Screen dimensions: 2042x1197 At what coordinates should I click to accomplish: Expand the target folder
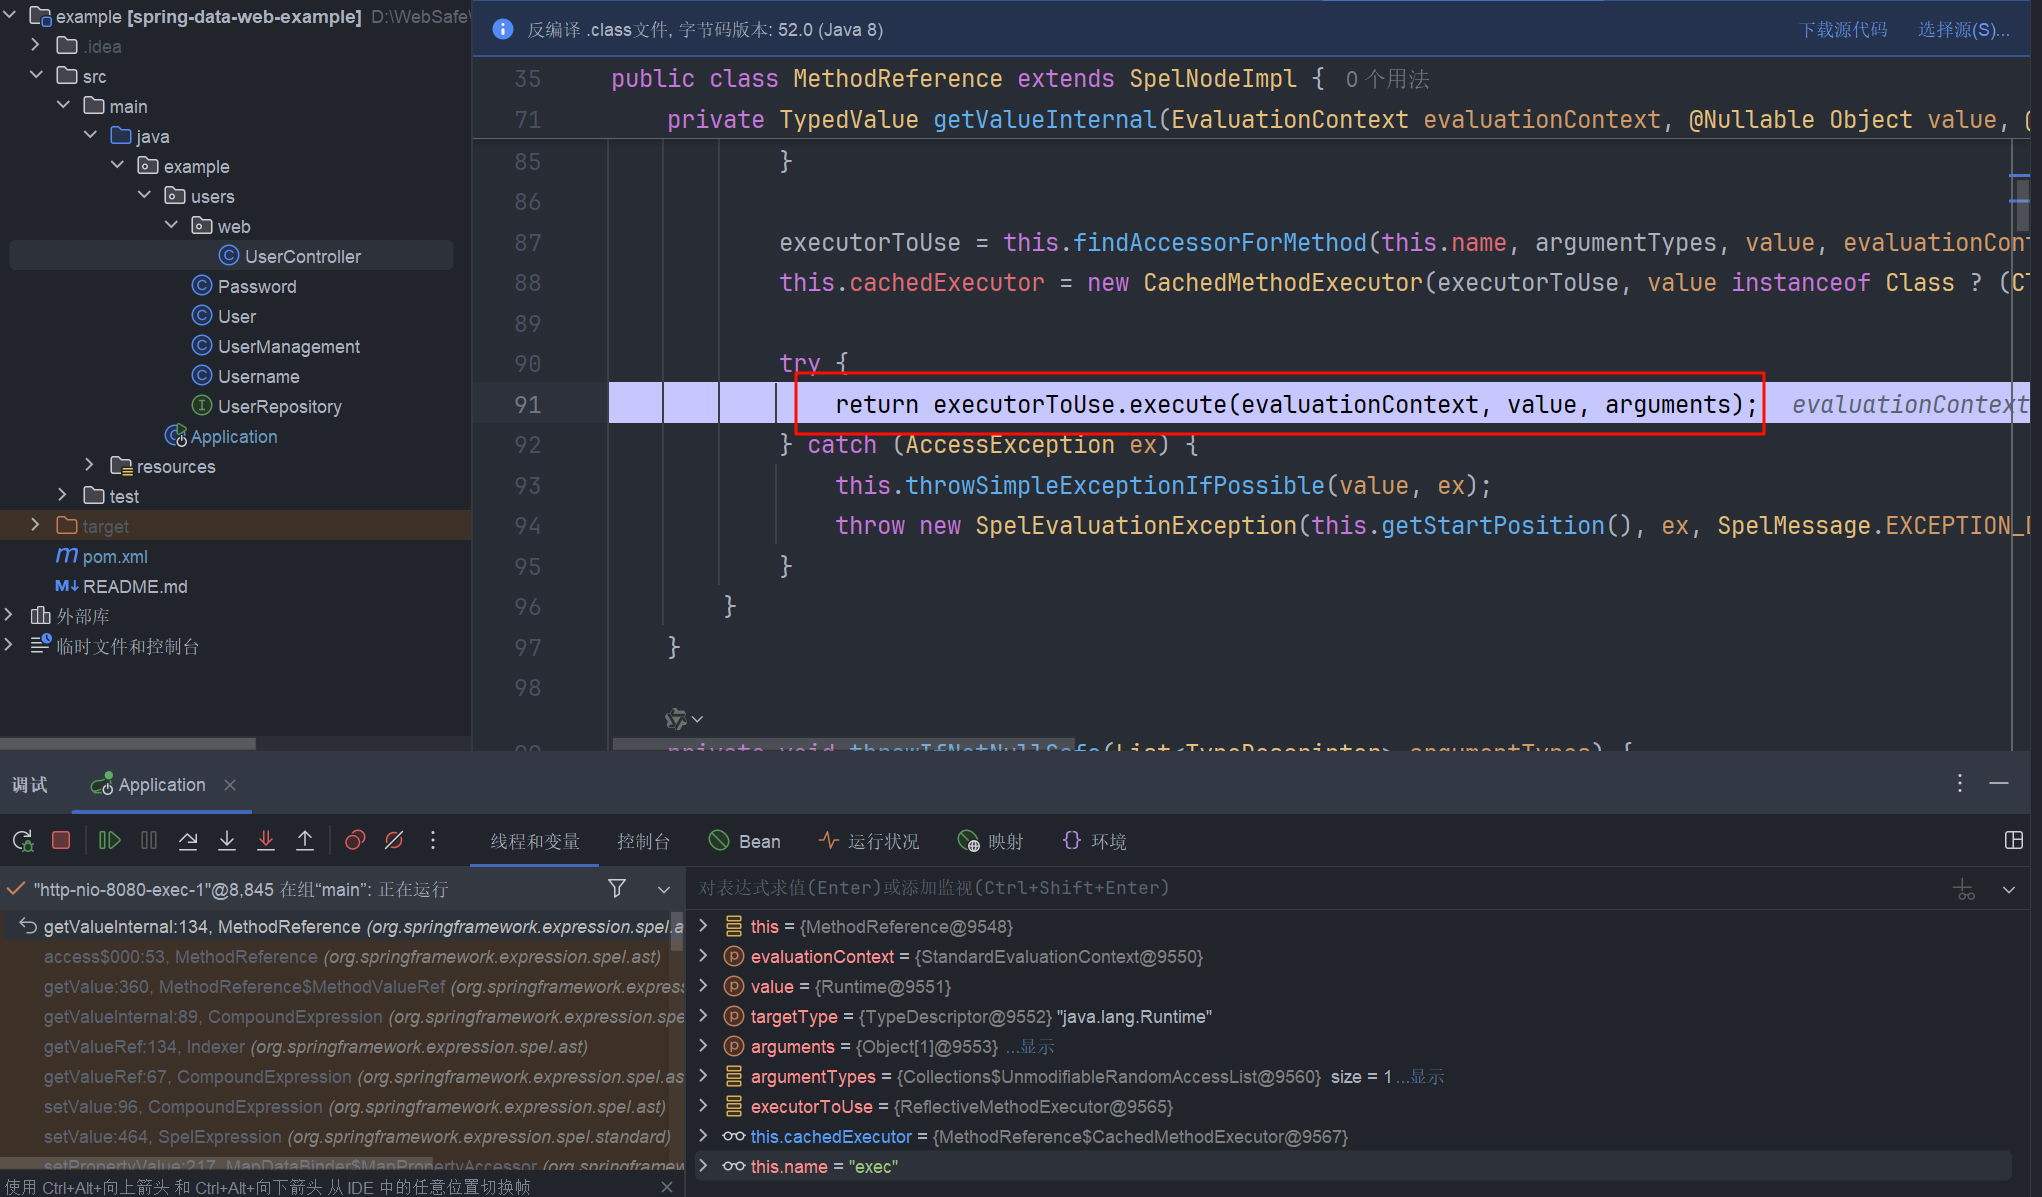click(36, 525)
